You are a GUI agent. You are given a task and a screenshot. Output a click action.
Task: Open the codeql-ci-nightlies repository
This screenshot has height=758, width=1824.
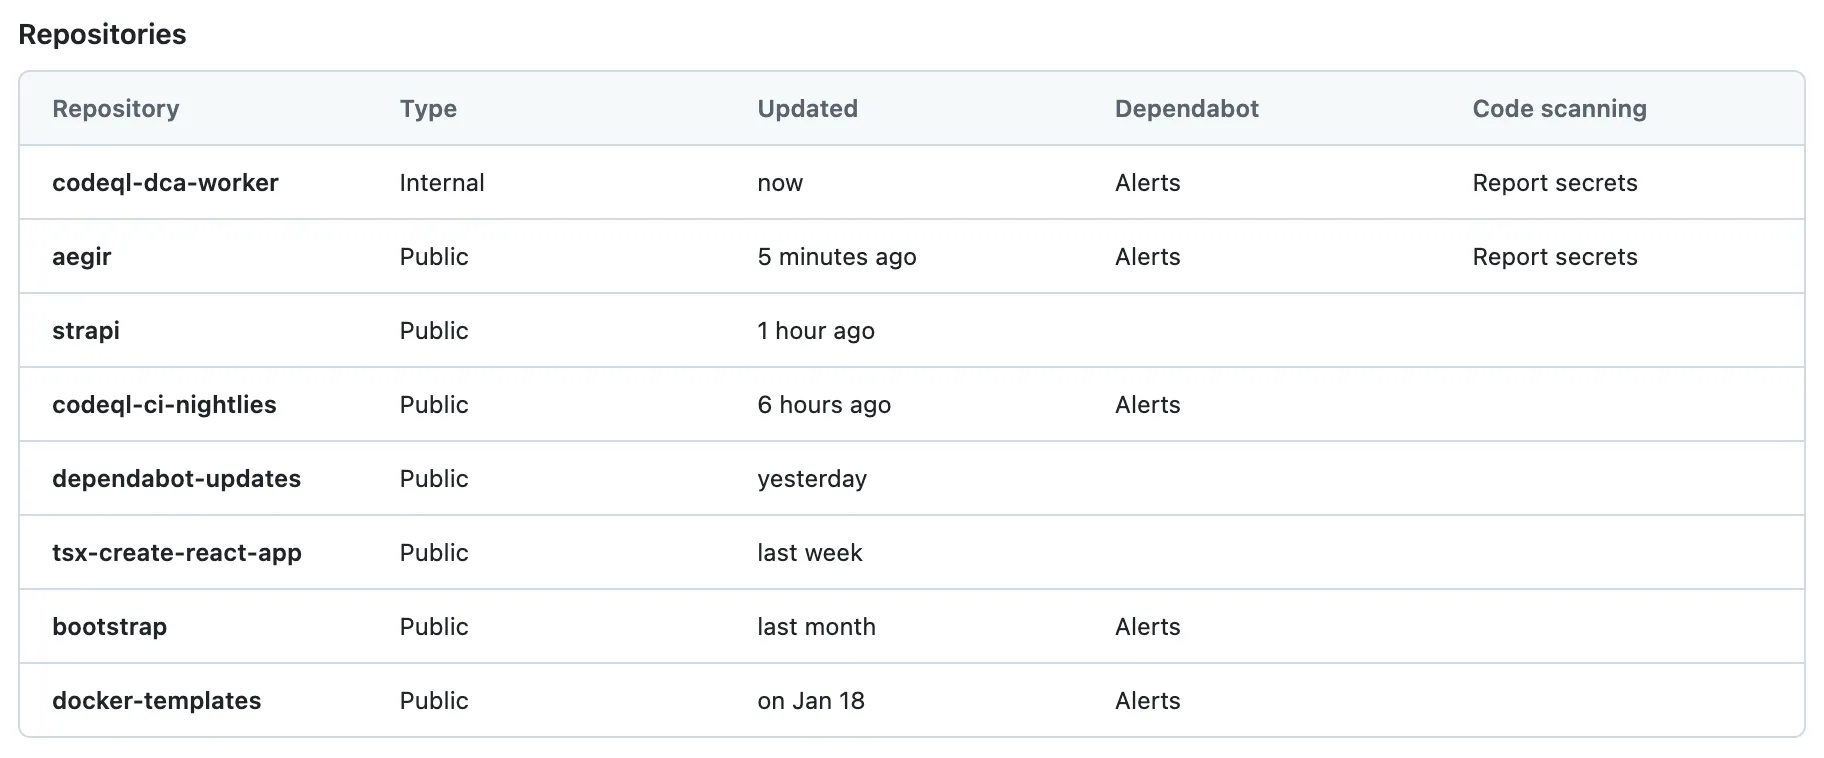click(164, 405)
